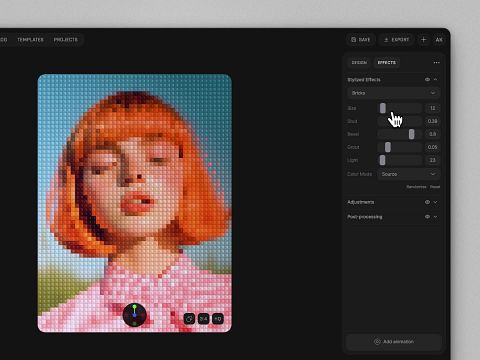Expand the Post-processing section chevron
The width and height of the screenshot is (480, 360).
tap(435, 217)
